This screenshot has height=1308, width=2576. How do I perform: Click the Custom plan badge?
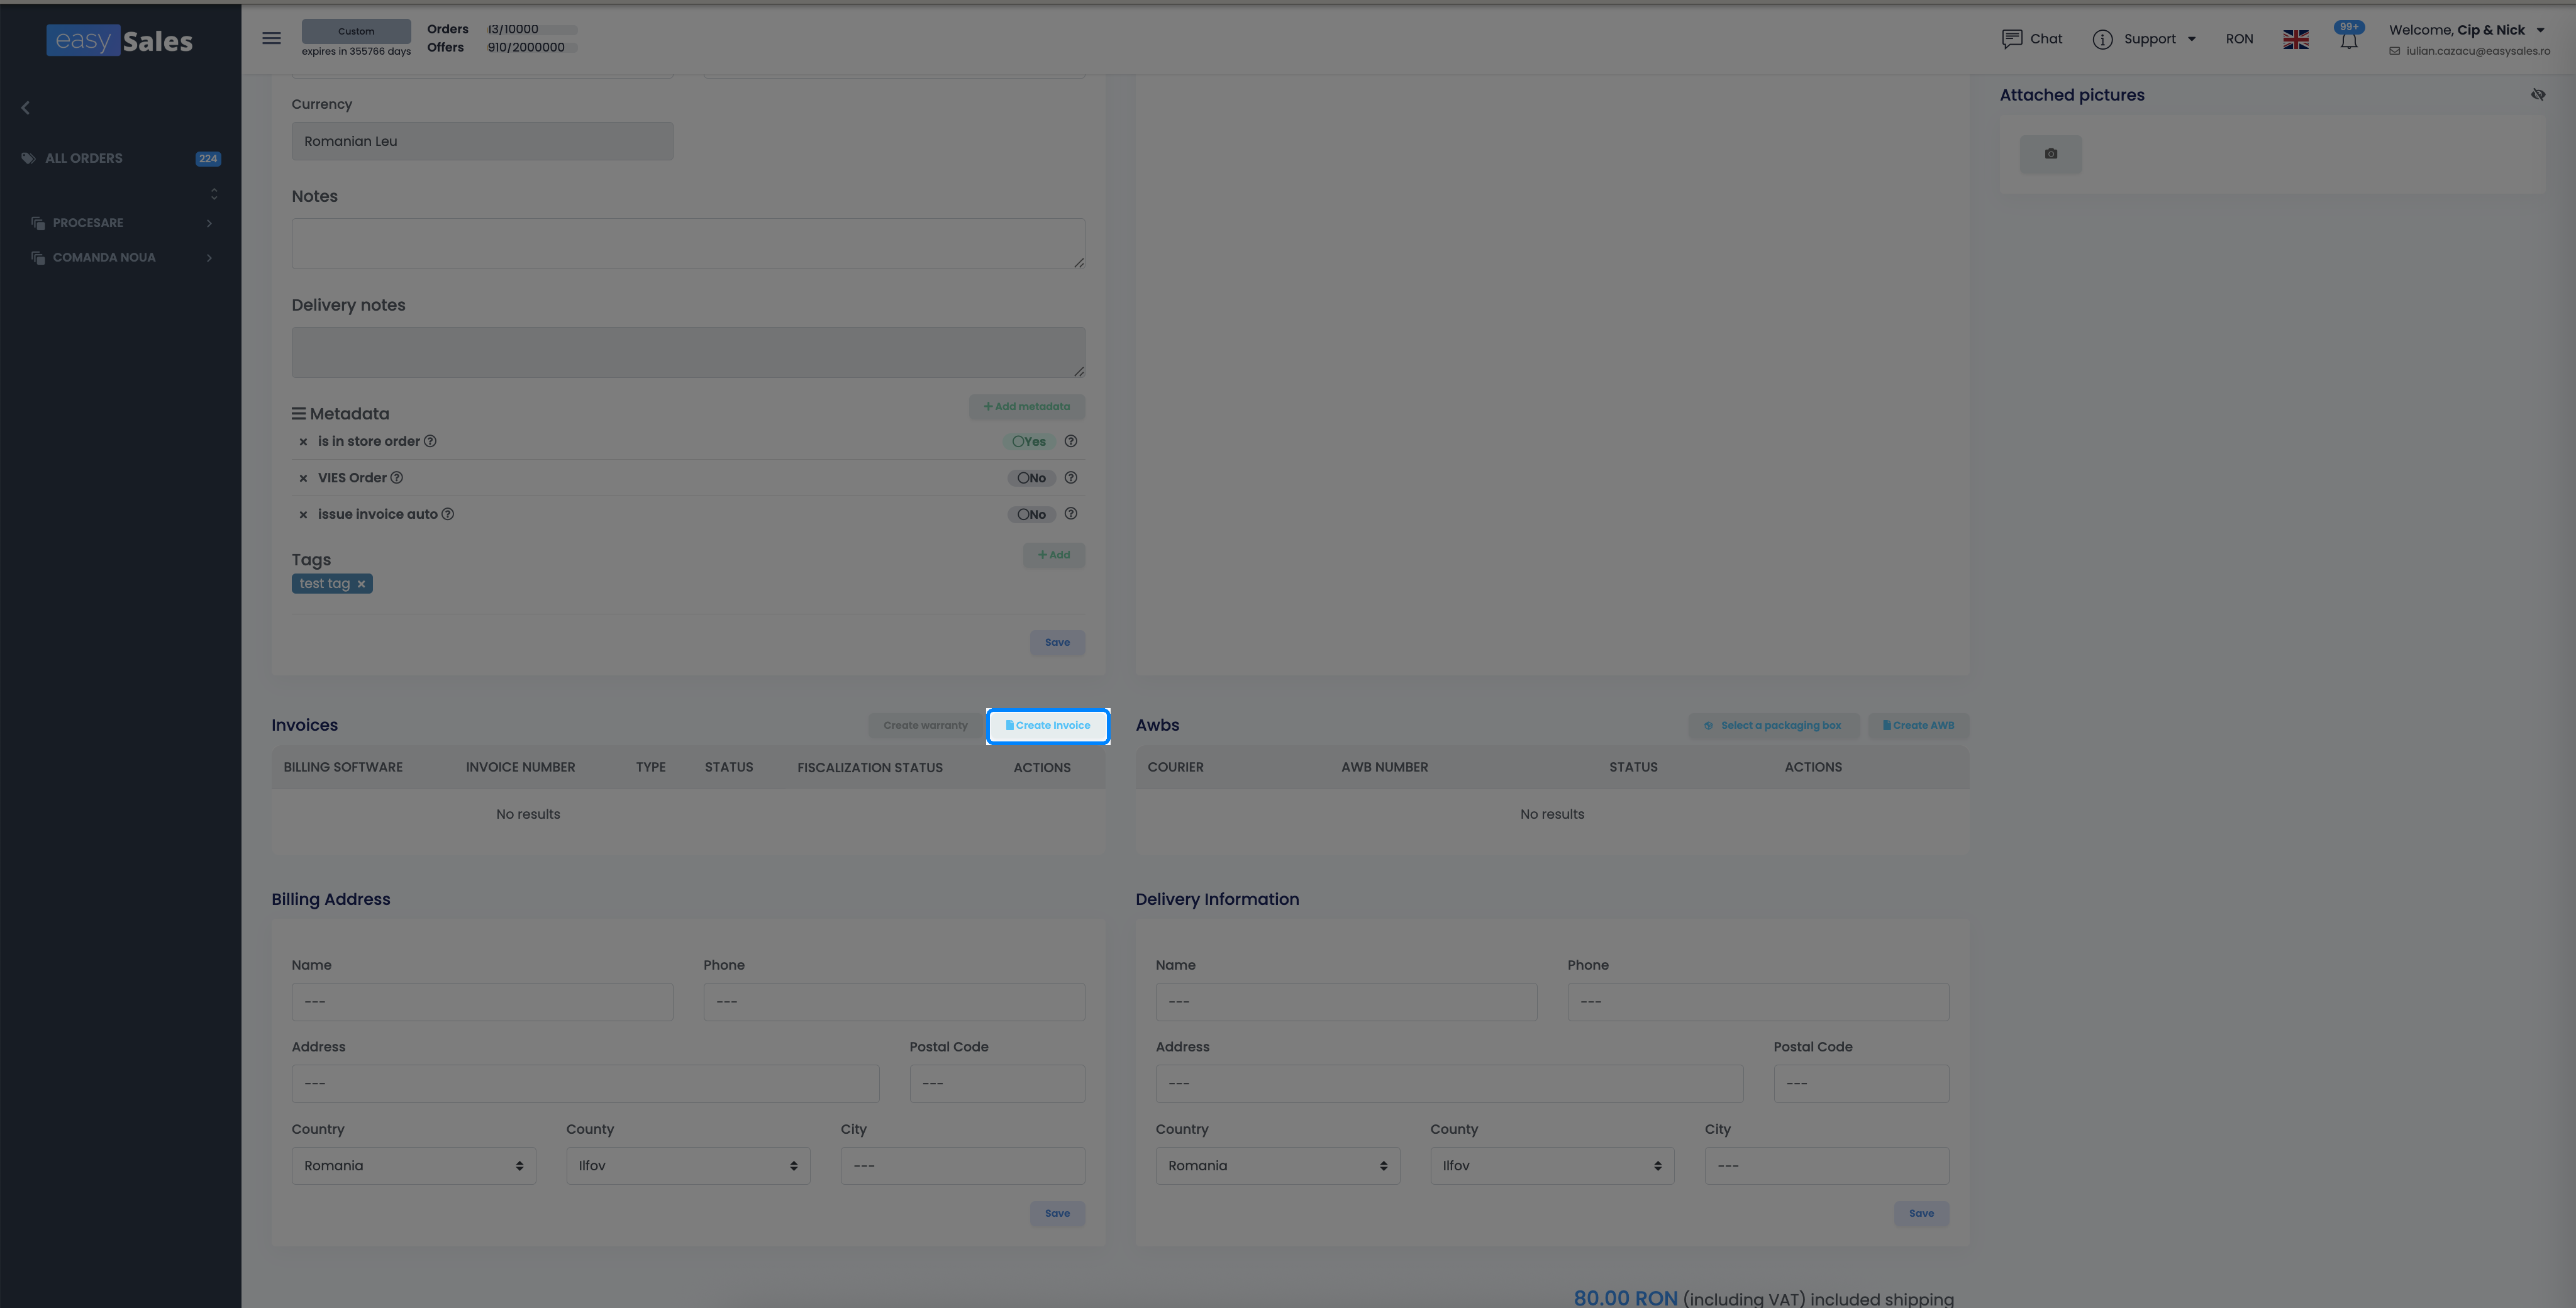coord(356,31)
